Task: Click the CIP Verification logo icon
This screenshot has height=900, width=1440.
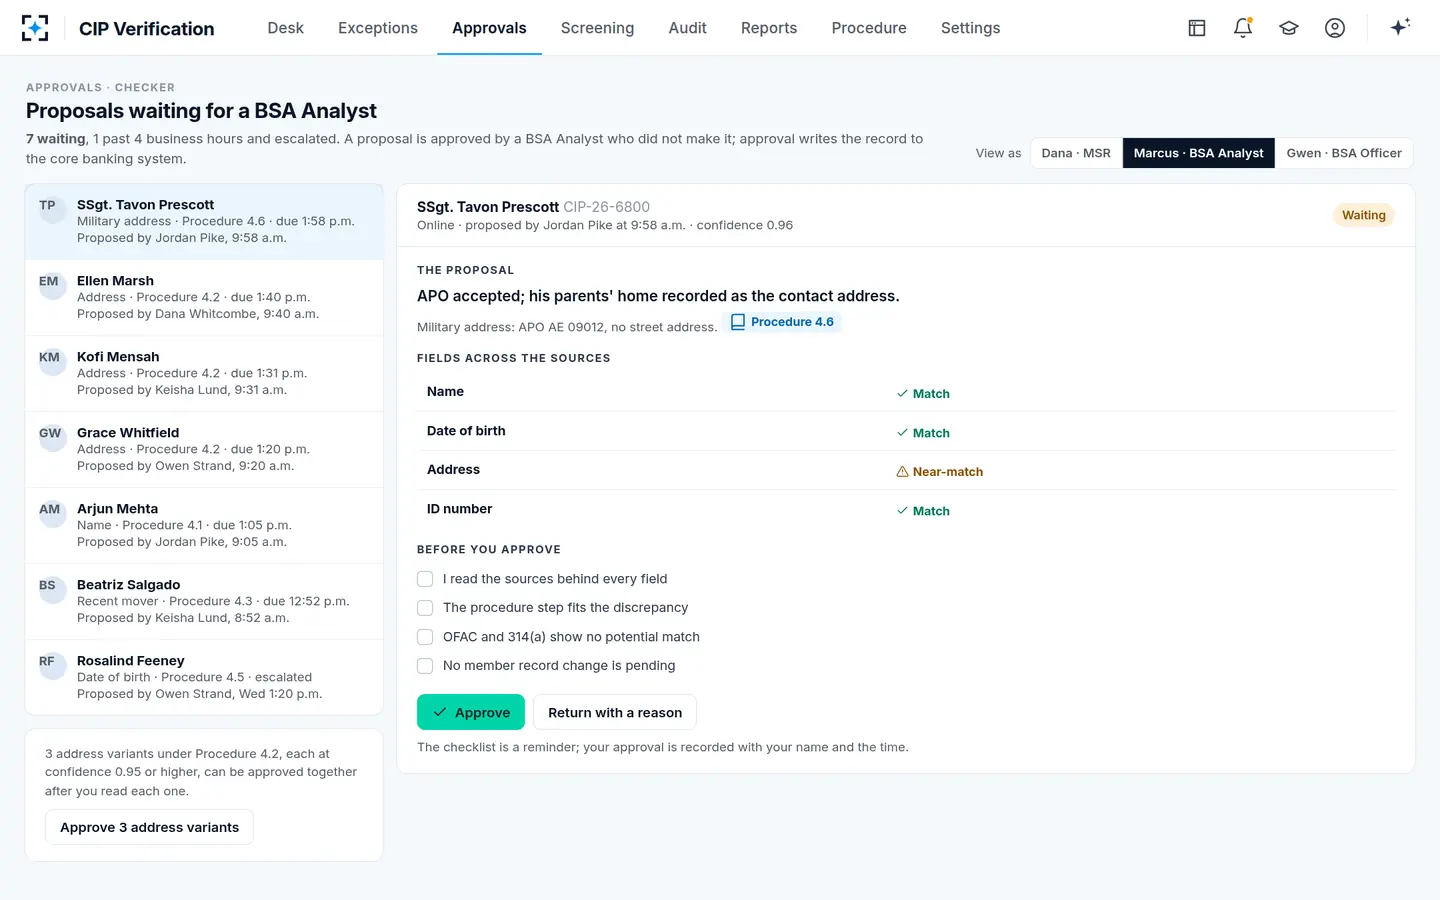Action: point(35,28)
